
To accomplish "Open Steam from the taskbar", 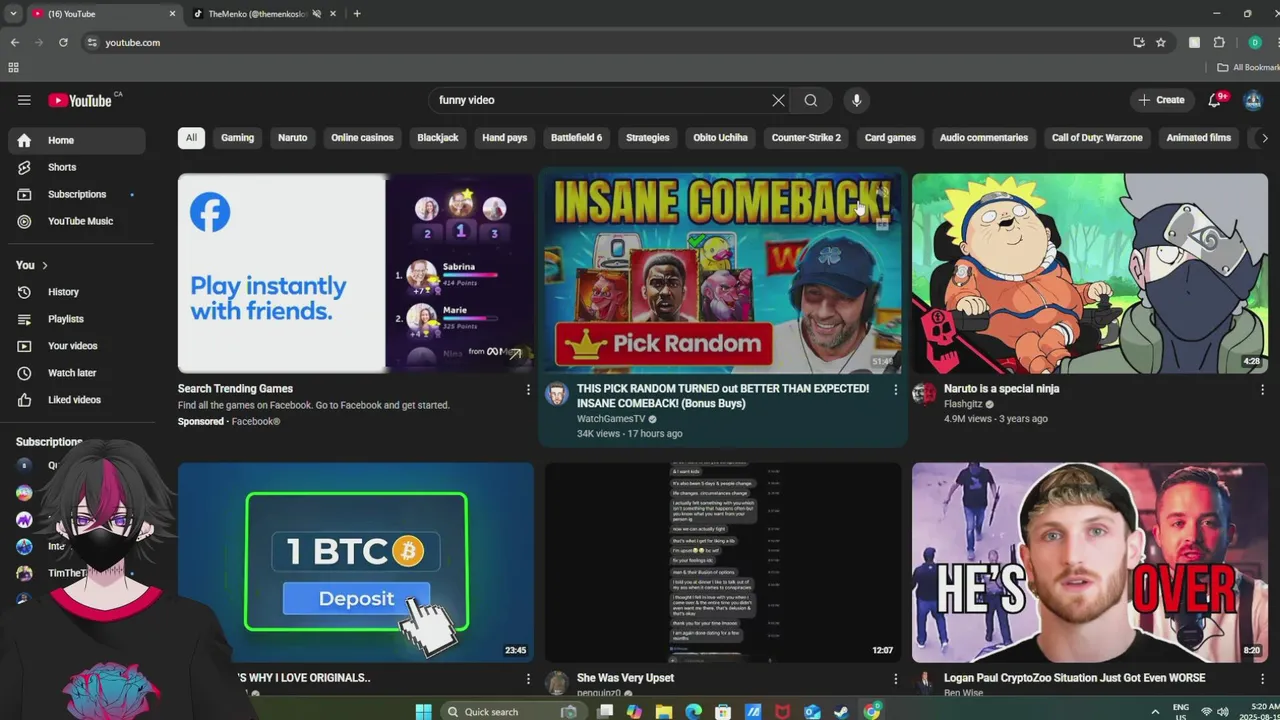I will click(x=842, y=712).
